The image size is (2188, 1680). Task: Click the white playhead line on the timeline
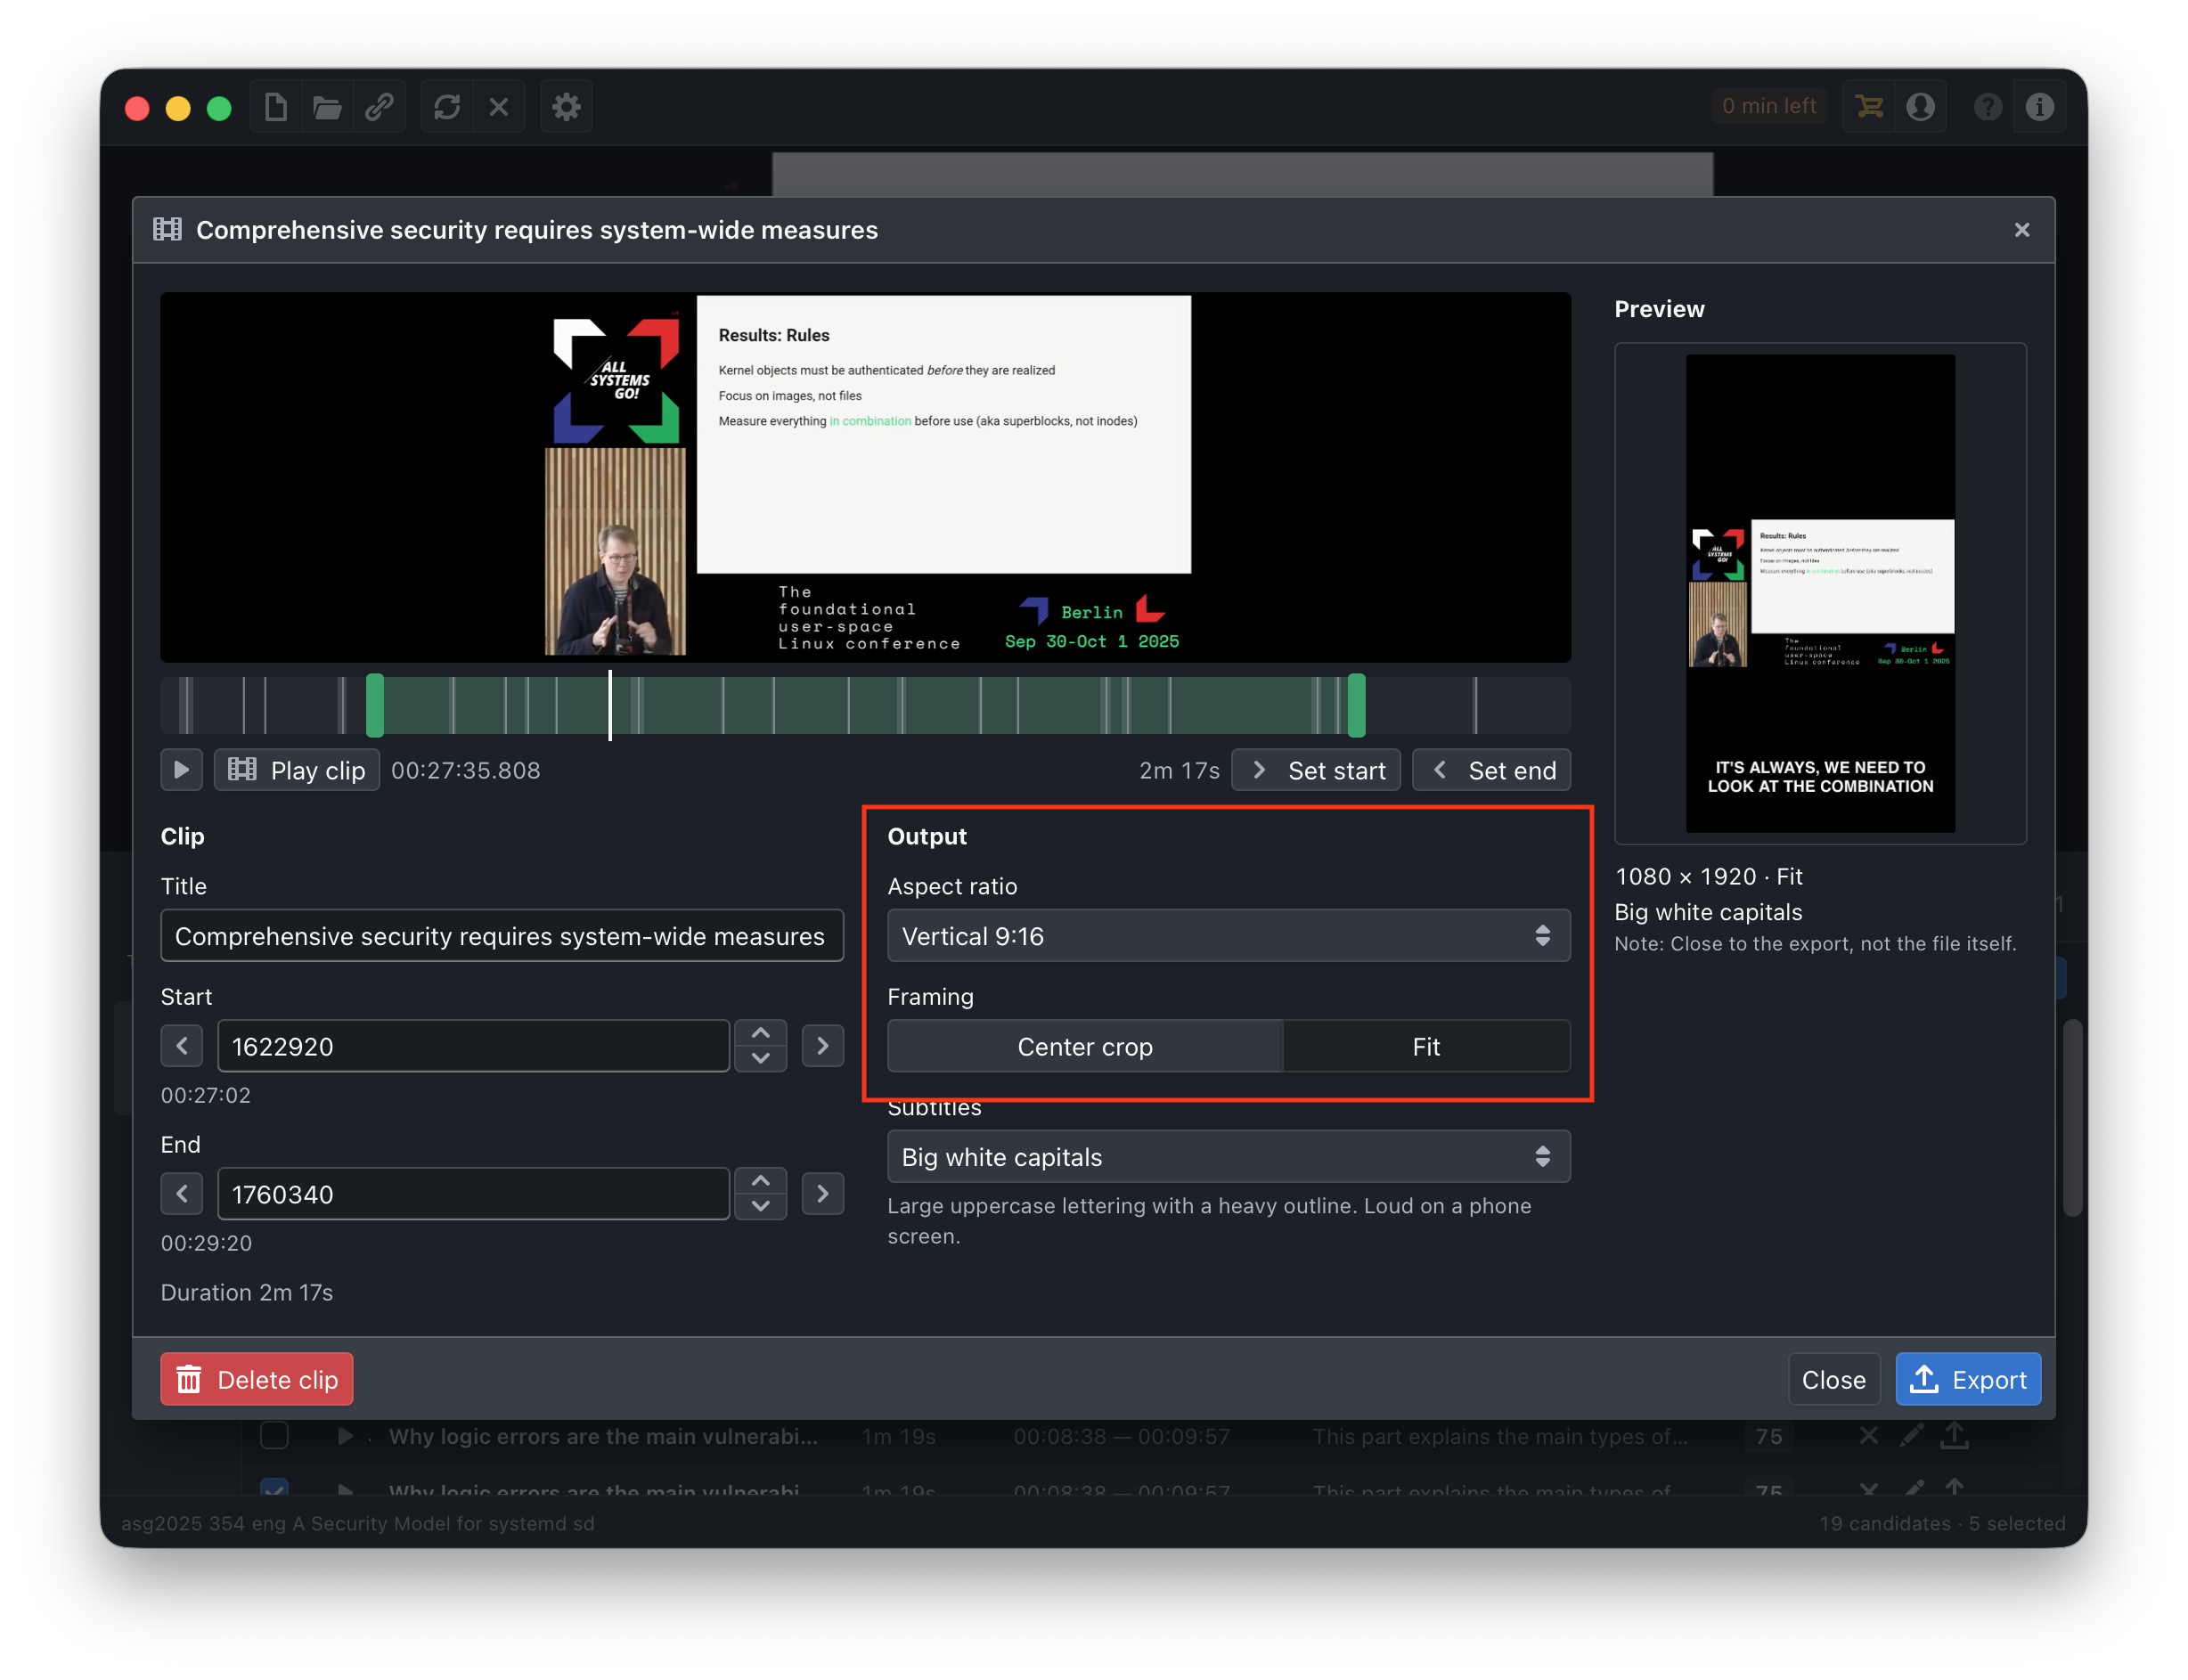[610, 706]
